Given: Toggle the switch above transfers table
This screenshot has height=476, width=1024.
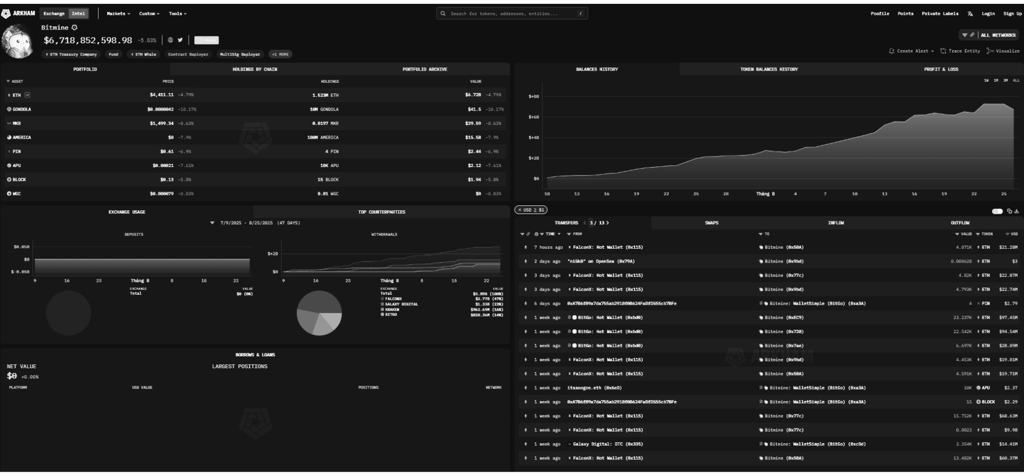Looking at the screenshot, I should [997, 211].
